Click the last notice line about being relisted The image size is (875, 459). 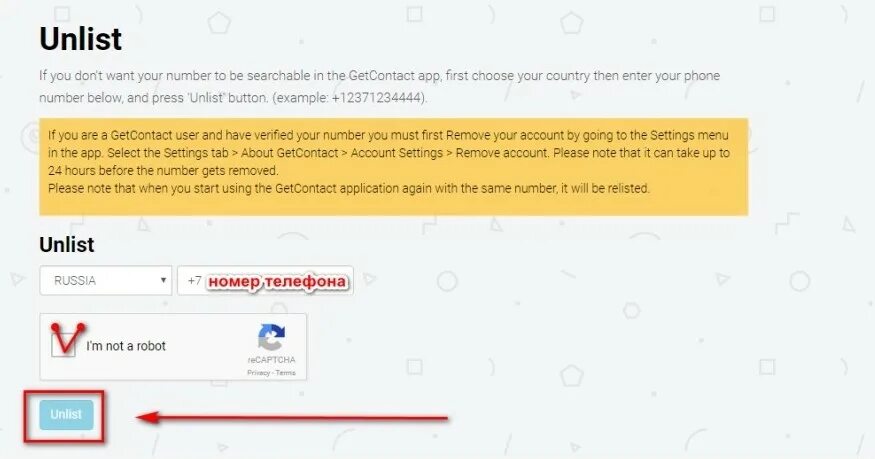pos(349,189)
